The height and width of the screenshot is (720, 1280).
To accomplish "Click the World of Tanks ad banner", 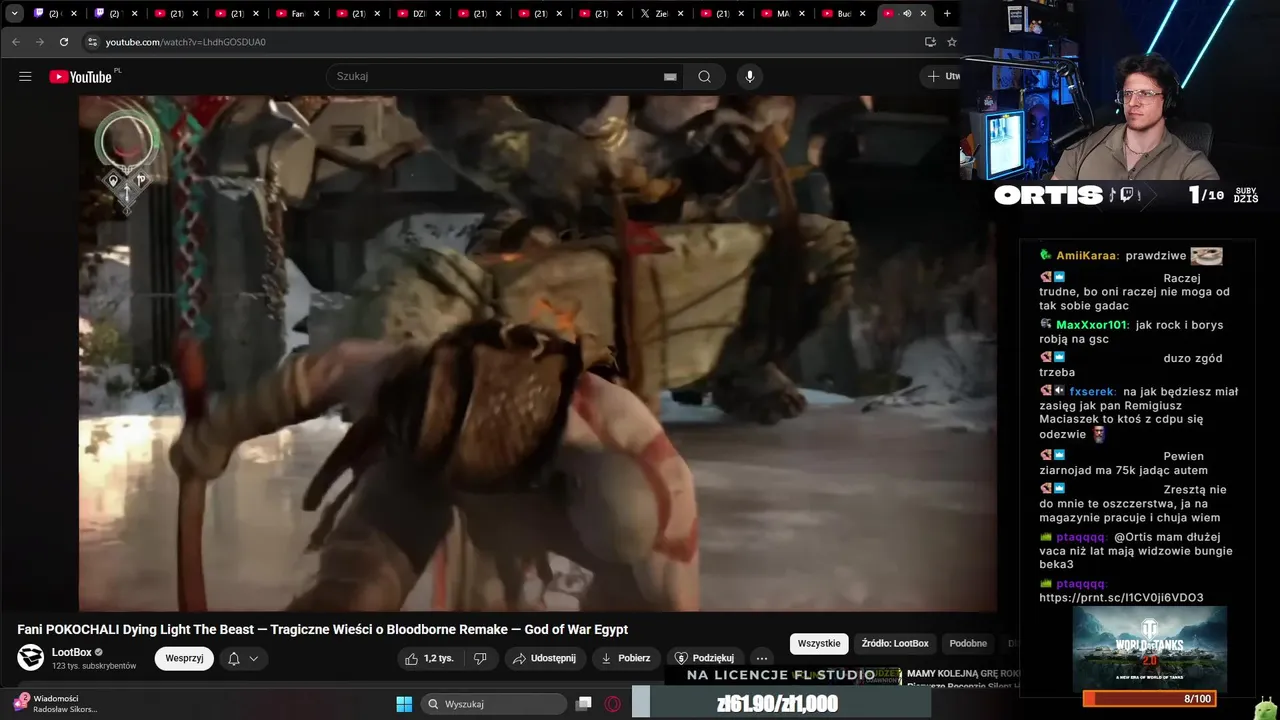I will [x=1150, y=648].
